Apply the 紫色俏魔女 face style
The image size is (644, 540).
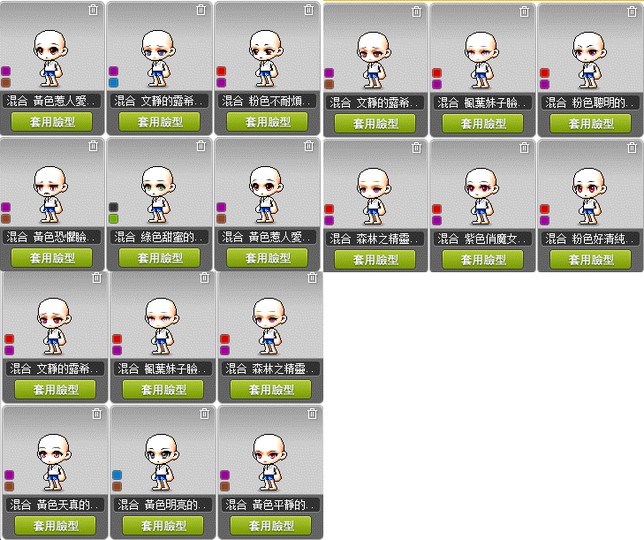(483, 260)
